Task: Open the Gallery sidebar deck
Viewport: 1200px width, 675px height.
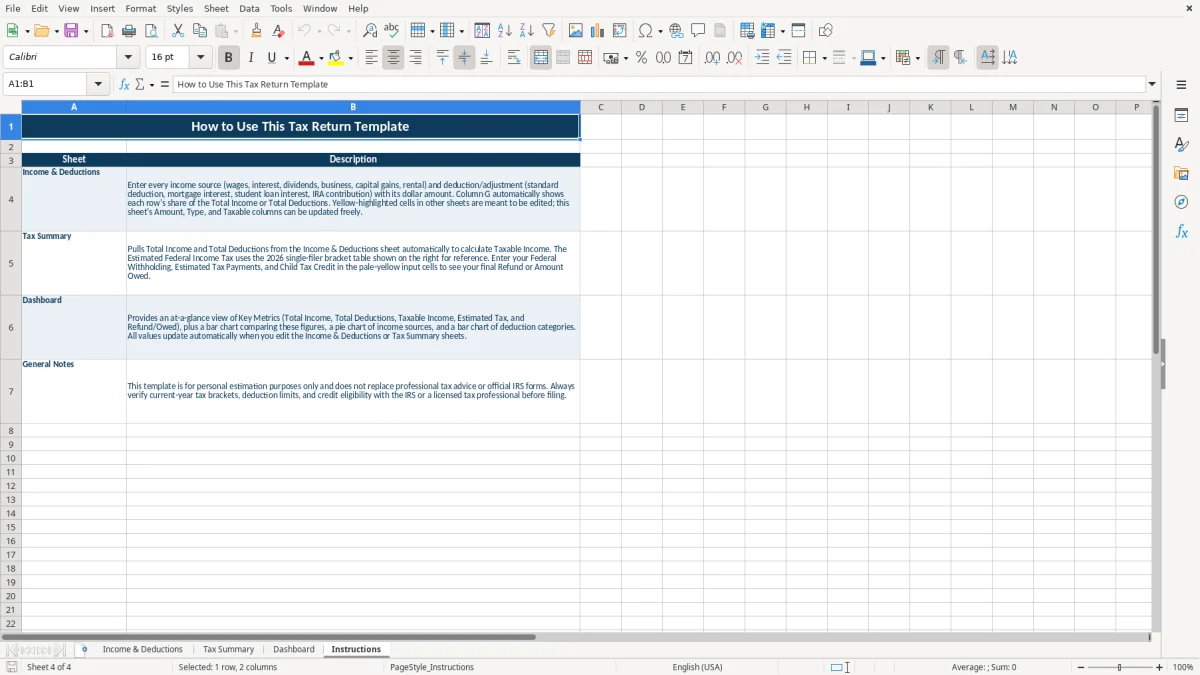Action: tap(1181, 173)
